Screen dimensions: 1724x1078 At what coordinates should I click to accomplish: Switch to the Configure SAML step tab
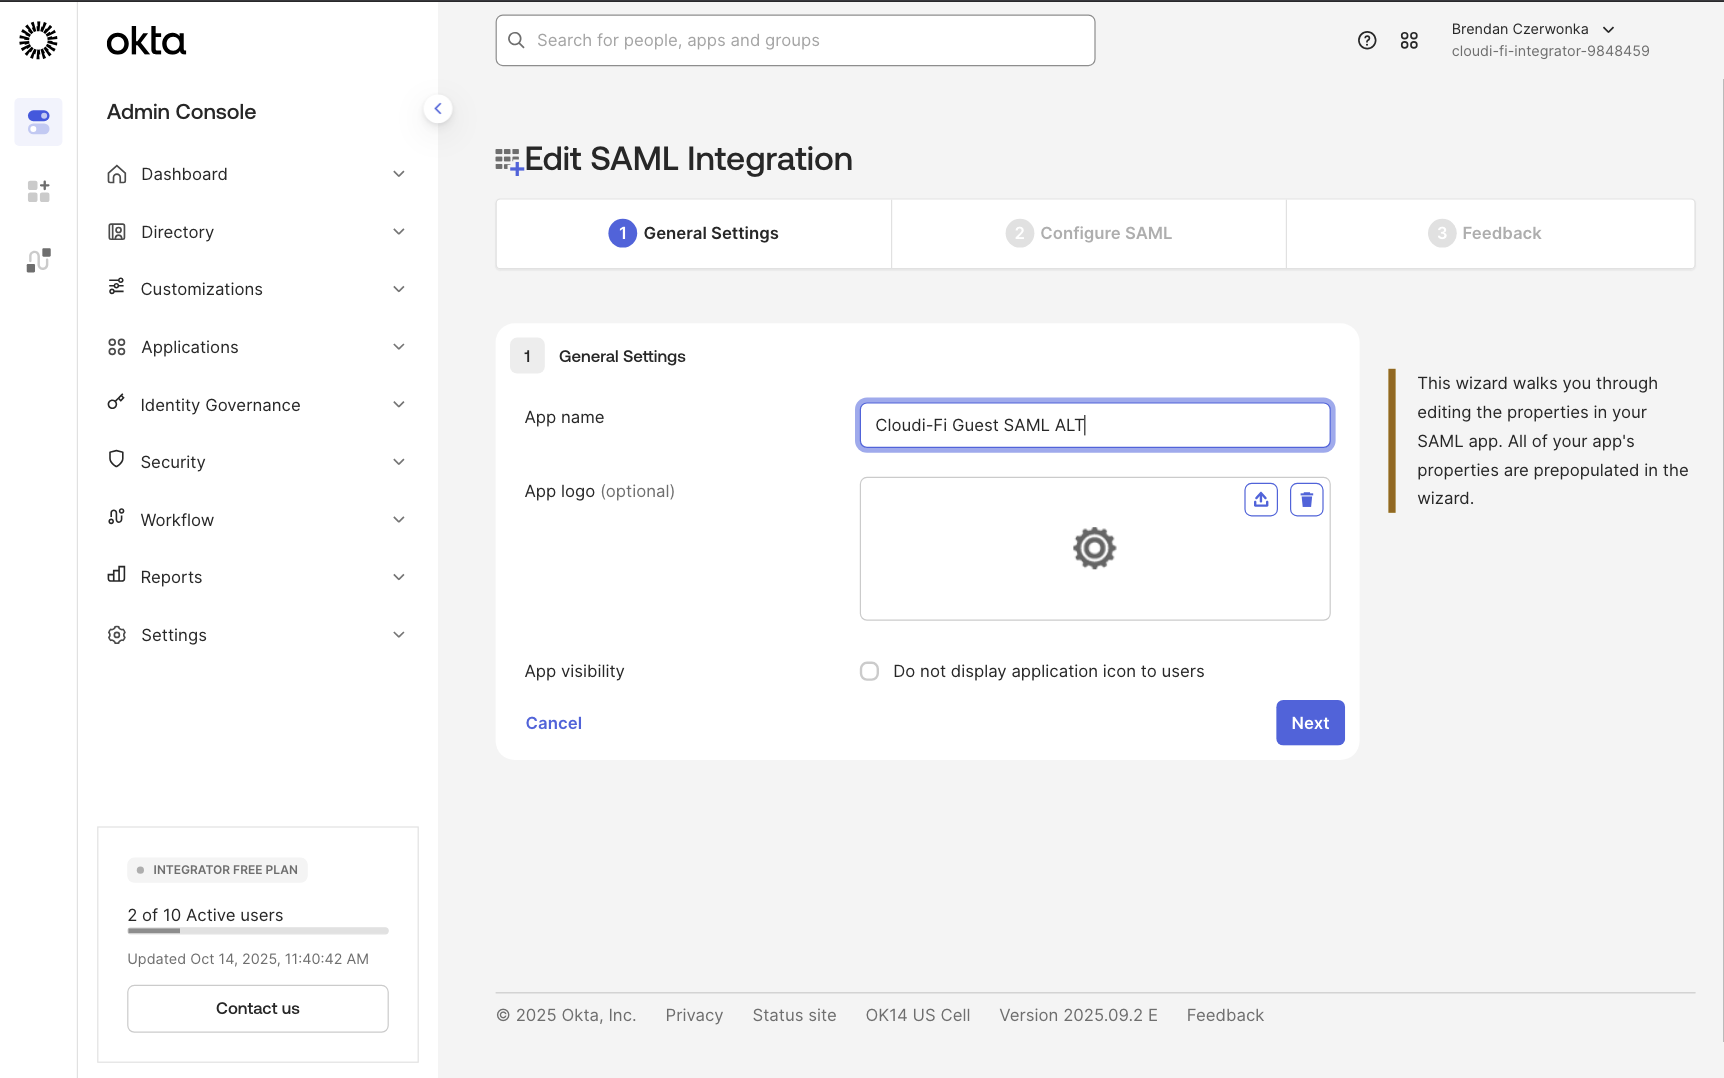click(x=1088, y=233)
